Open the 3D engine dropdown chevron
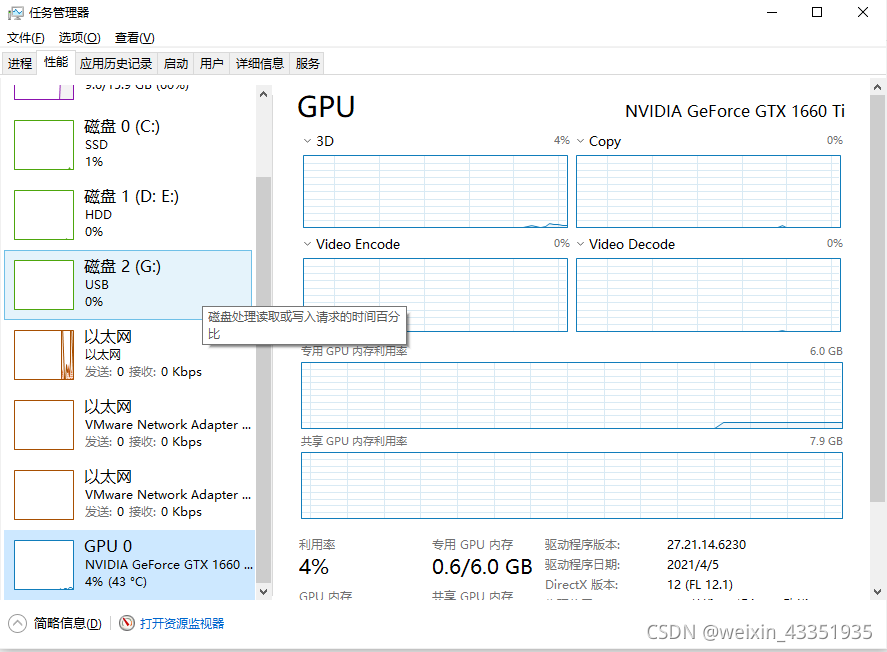Screen dimensions: 887x652 307,141
